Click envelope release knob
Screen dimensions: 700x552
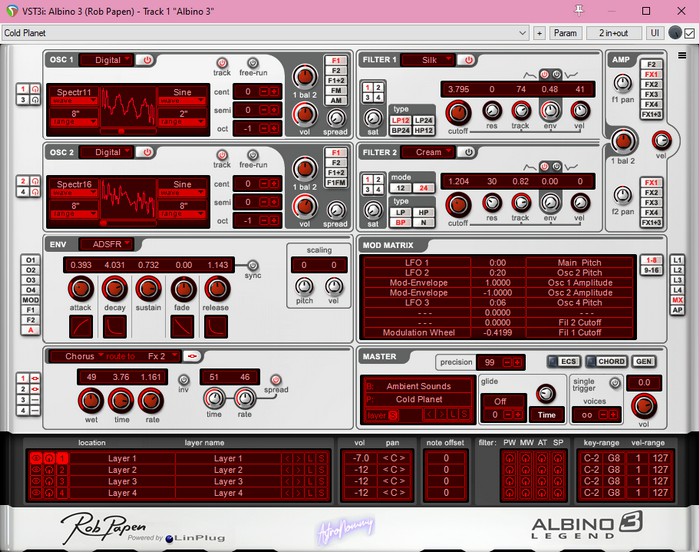(x=217, y=289)
